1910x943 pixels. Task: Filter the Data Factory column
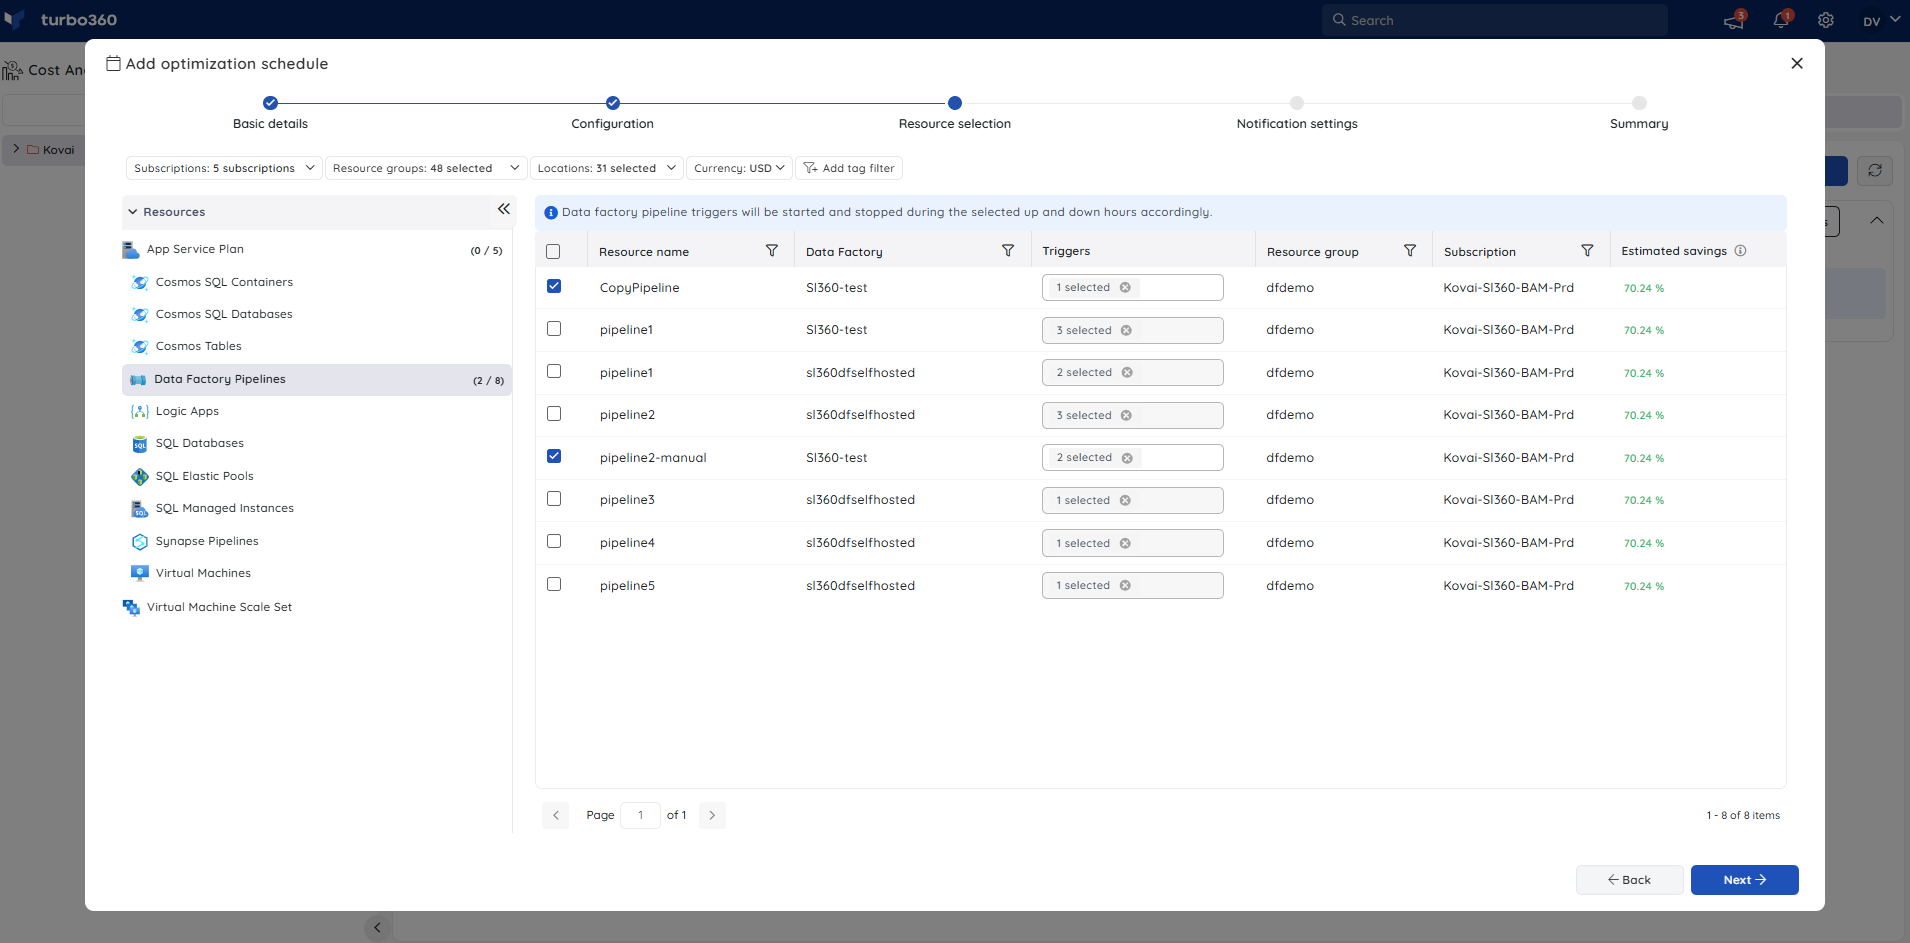click(1008, 251)
